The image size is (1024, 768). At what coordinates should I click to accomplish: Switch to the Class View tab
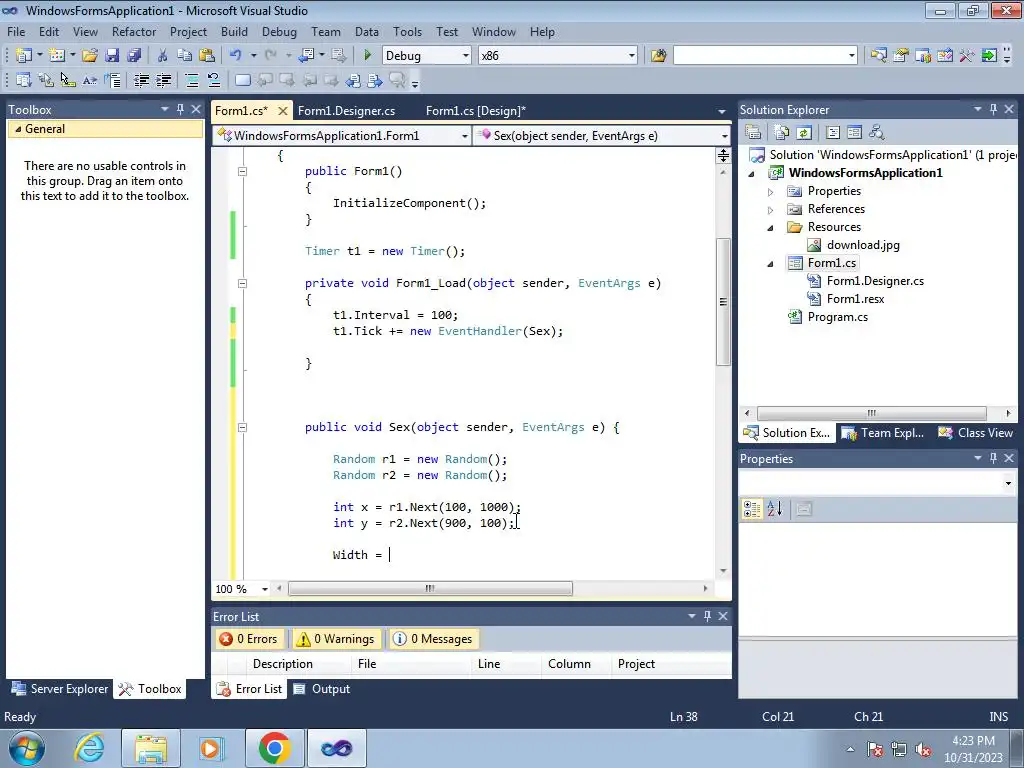tap(976, 433)
